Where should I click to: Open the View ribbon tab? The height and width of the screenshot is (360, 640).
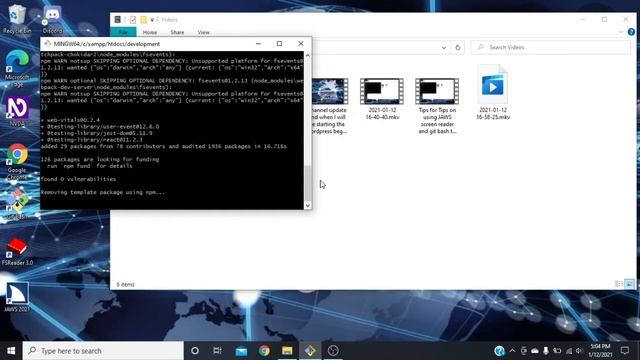click(x=204, y=32)
